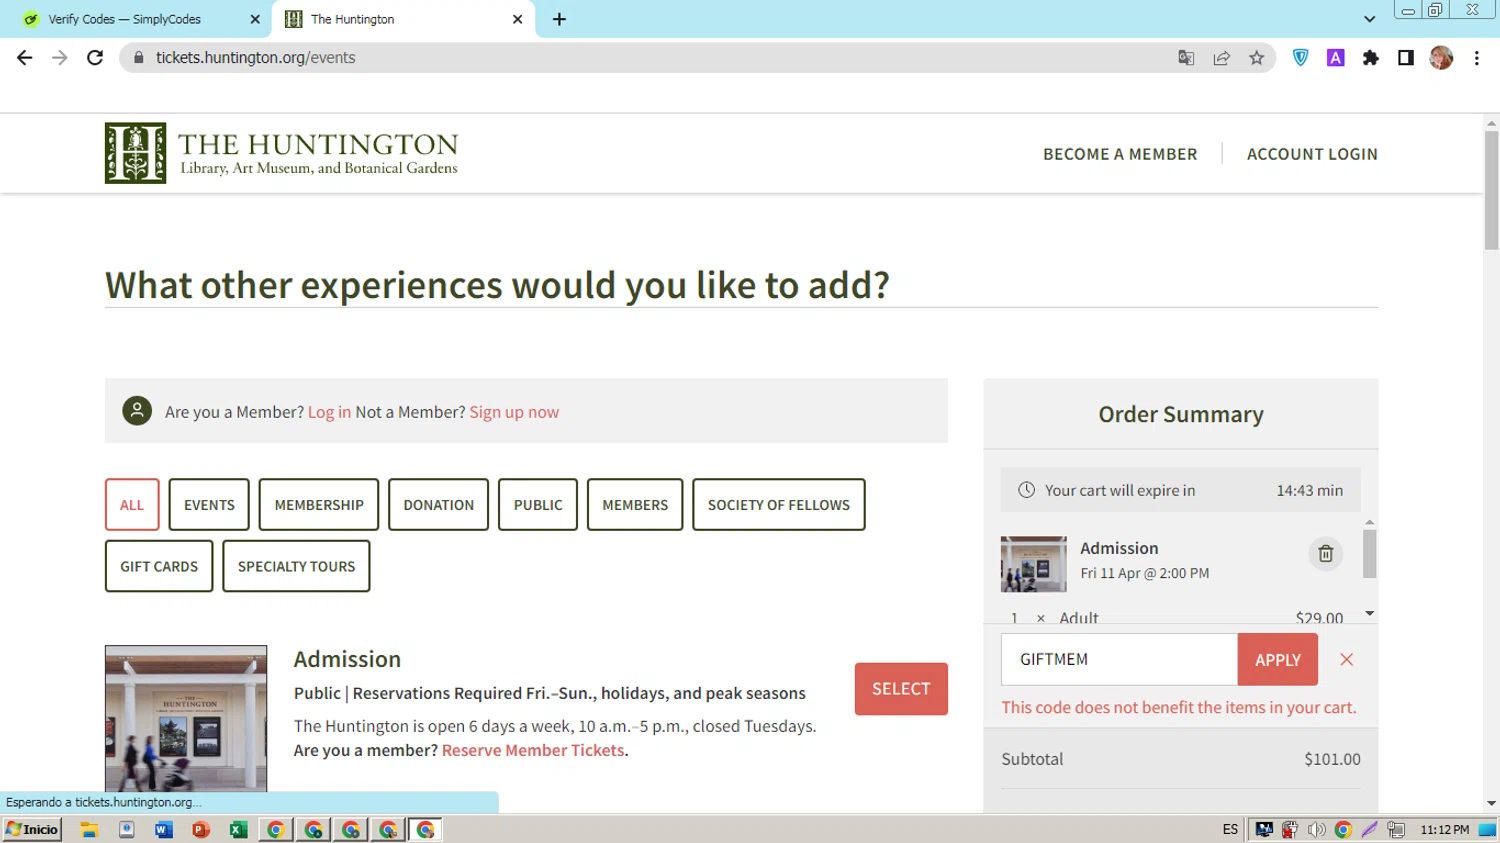Screen dimensions: 1500x843
Task: Close the Verify Codes tab
Action: click(x=255, y=19)
